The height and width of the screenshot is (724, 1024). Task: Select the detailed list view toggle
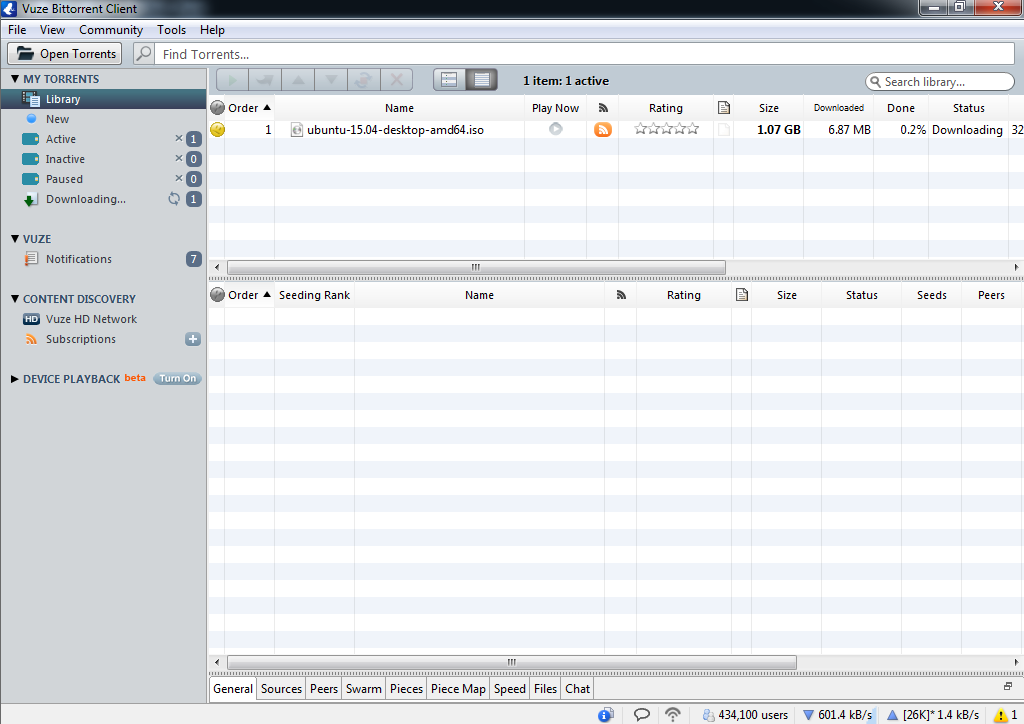tap(482, 80)
